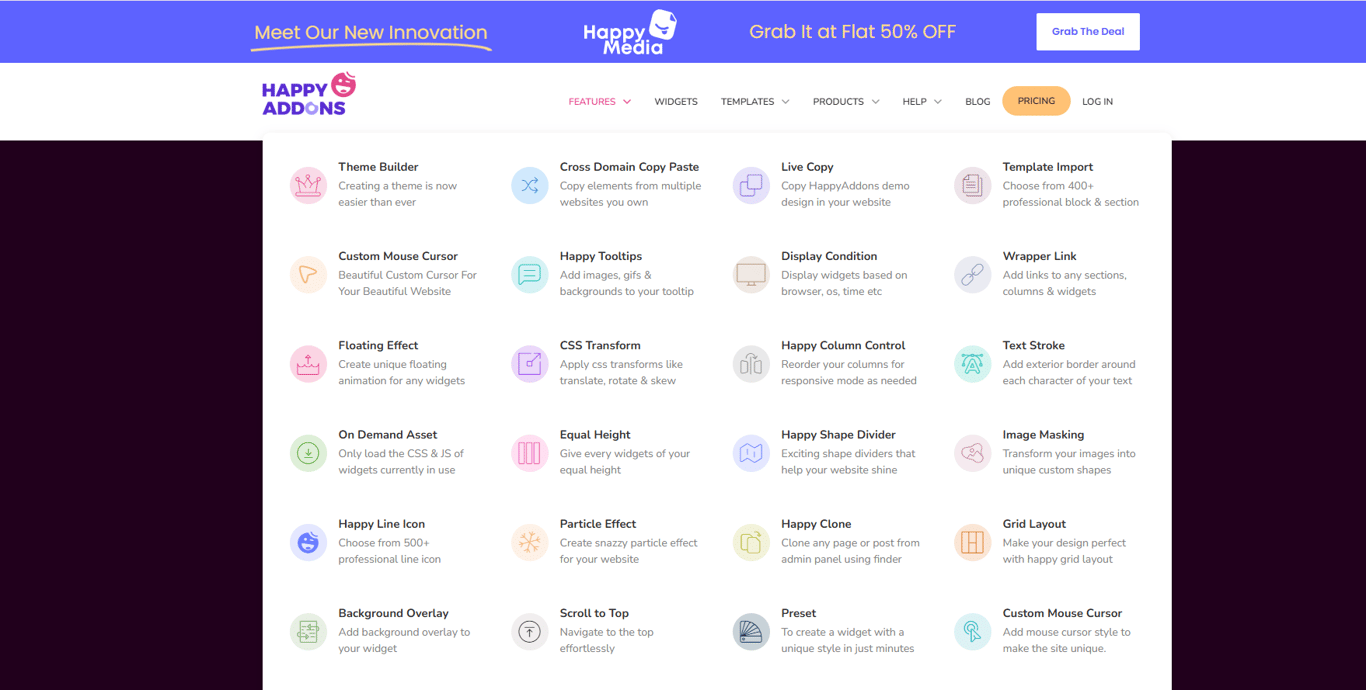Viewport: 1366px width, 690px height.
Task: Click the Happy Column Control icon
Action: pos(751,364)
